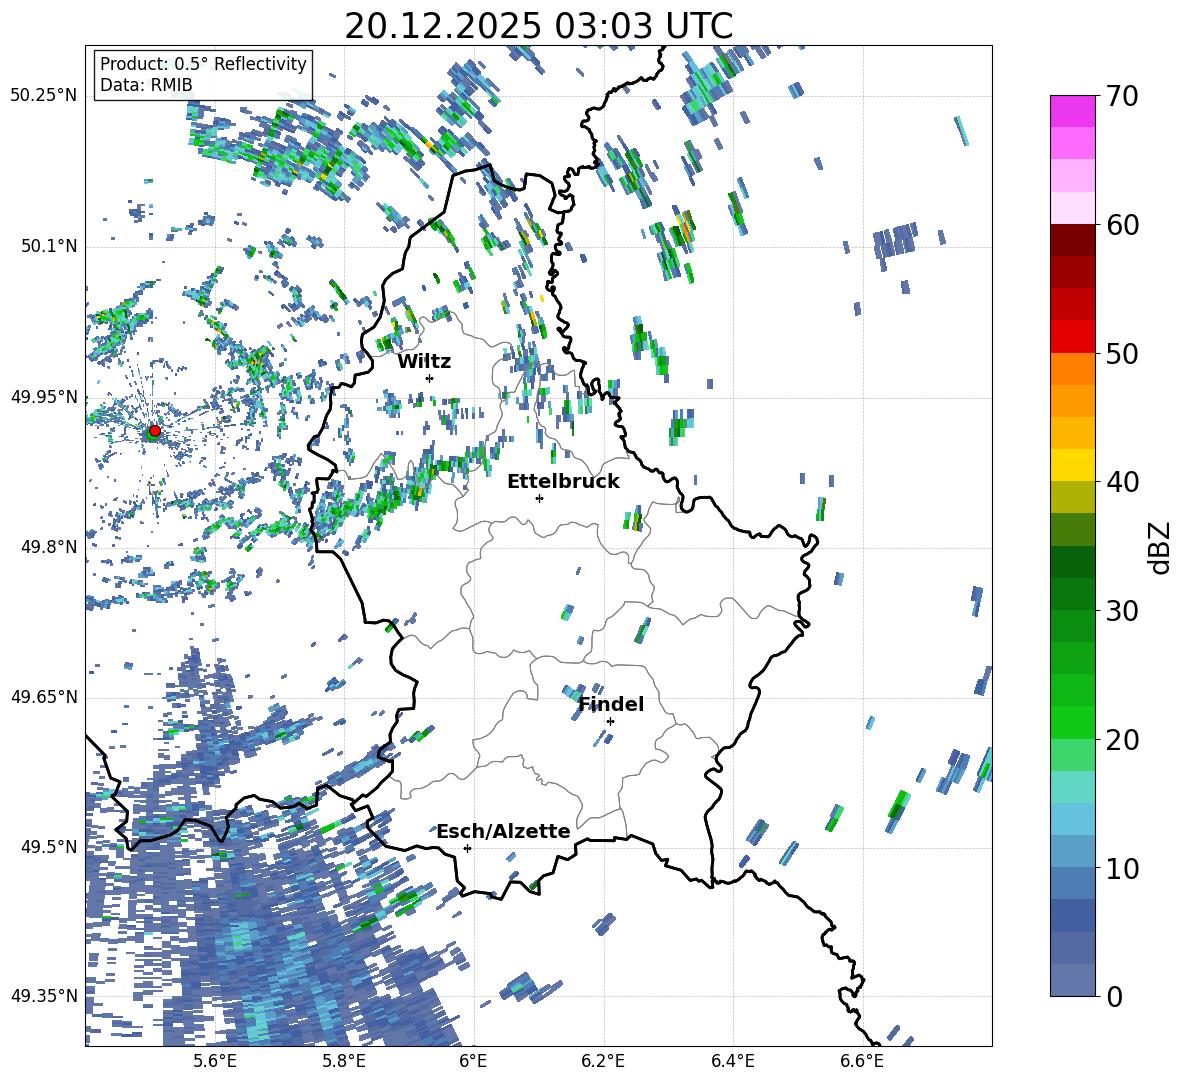Click 'Product: 0.5° Reflectivity' legend text

pyautogui.click(x=203, y=64)
